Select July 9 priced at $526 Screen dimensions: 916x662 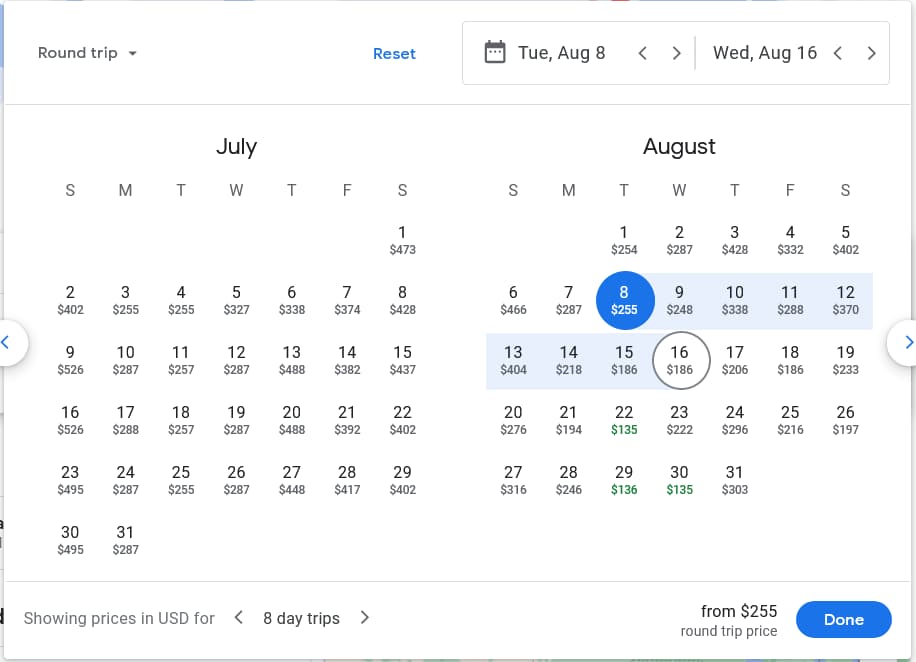70,360
